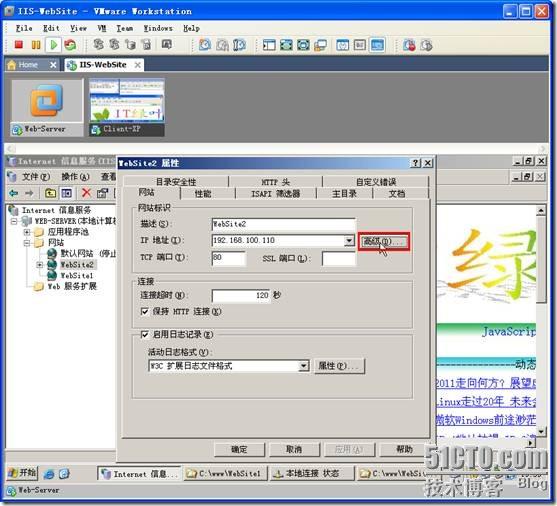Screen dimensions: 557x506
Task: Click the 描述 text field
Action: pyautogui.click(x=283, y=224)
